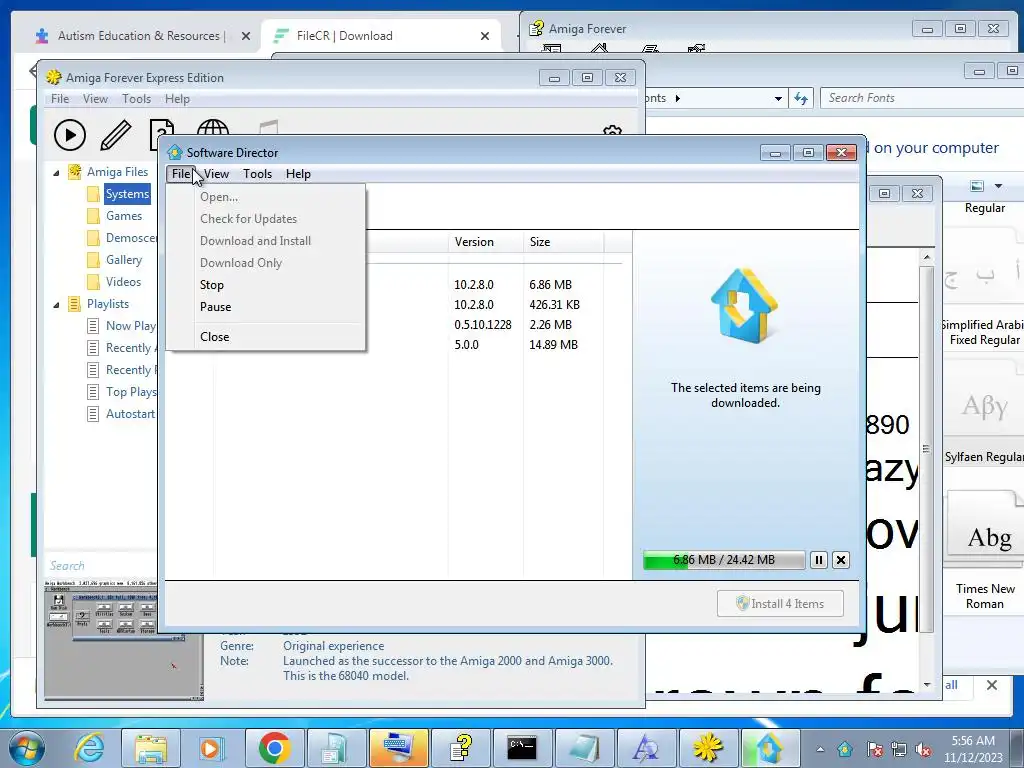Screen dimensions: 1024x768
Task: Open the Help menu in Software Director
Action: (298, 174)
